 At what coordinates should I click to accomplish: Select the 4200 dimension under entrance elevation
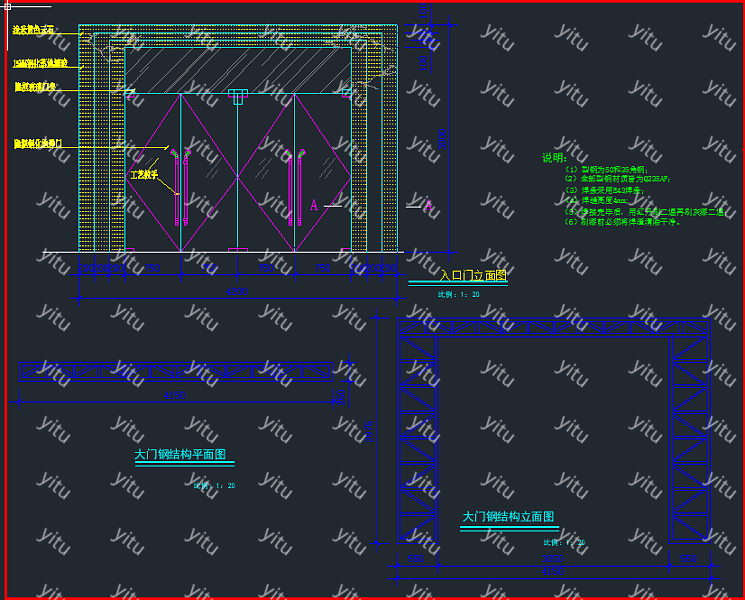pyautogui.click(x=237, y=292)
